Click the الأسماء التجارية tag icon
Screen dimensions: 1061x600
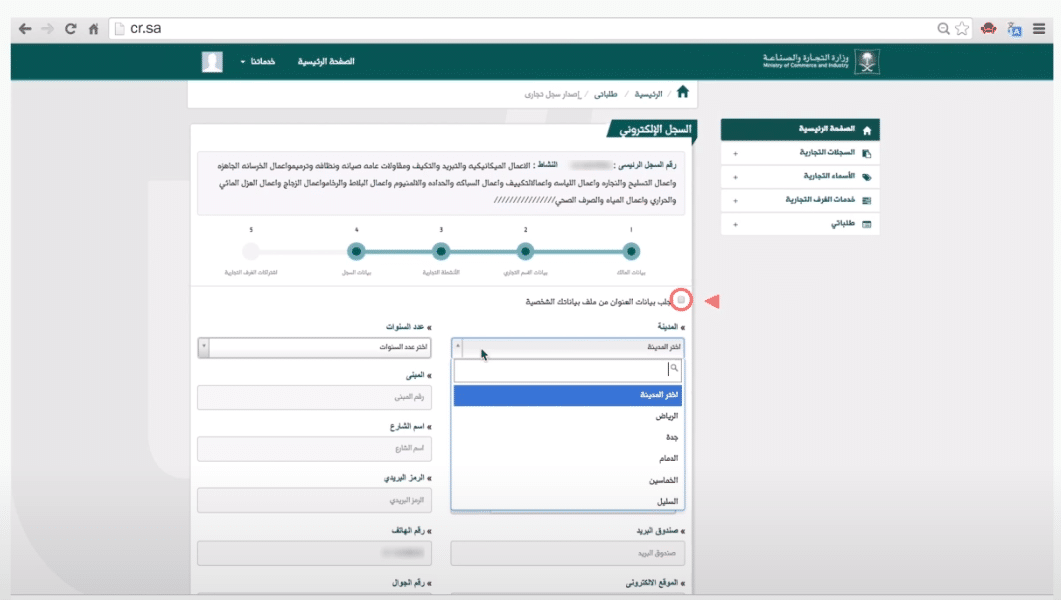(867, 177)
